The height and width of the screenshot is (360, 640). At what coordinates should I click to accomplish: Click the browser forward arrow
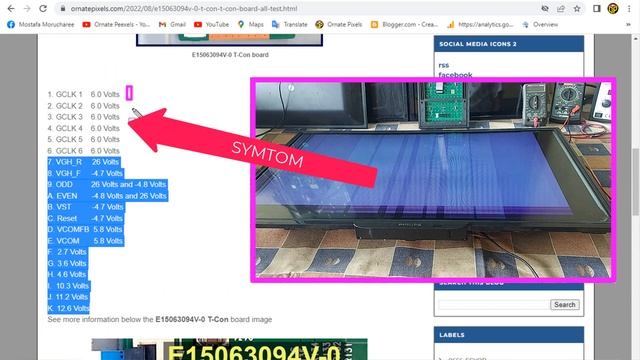point(27,9)
